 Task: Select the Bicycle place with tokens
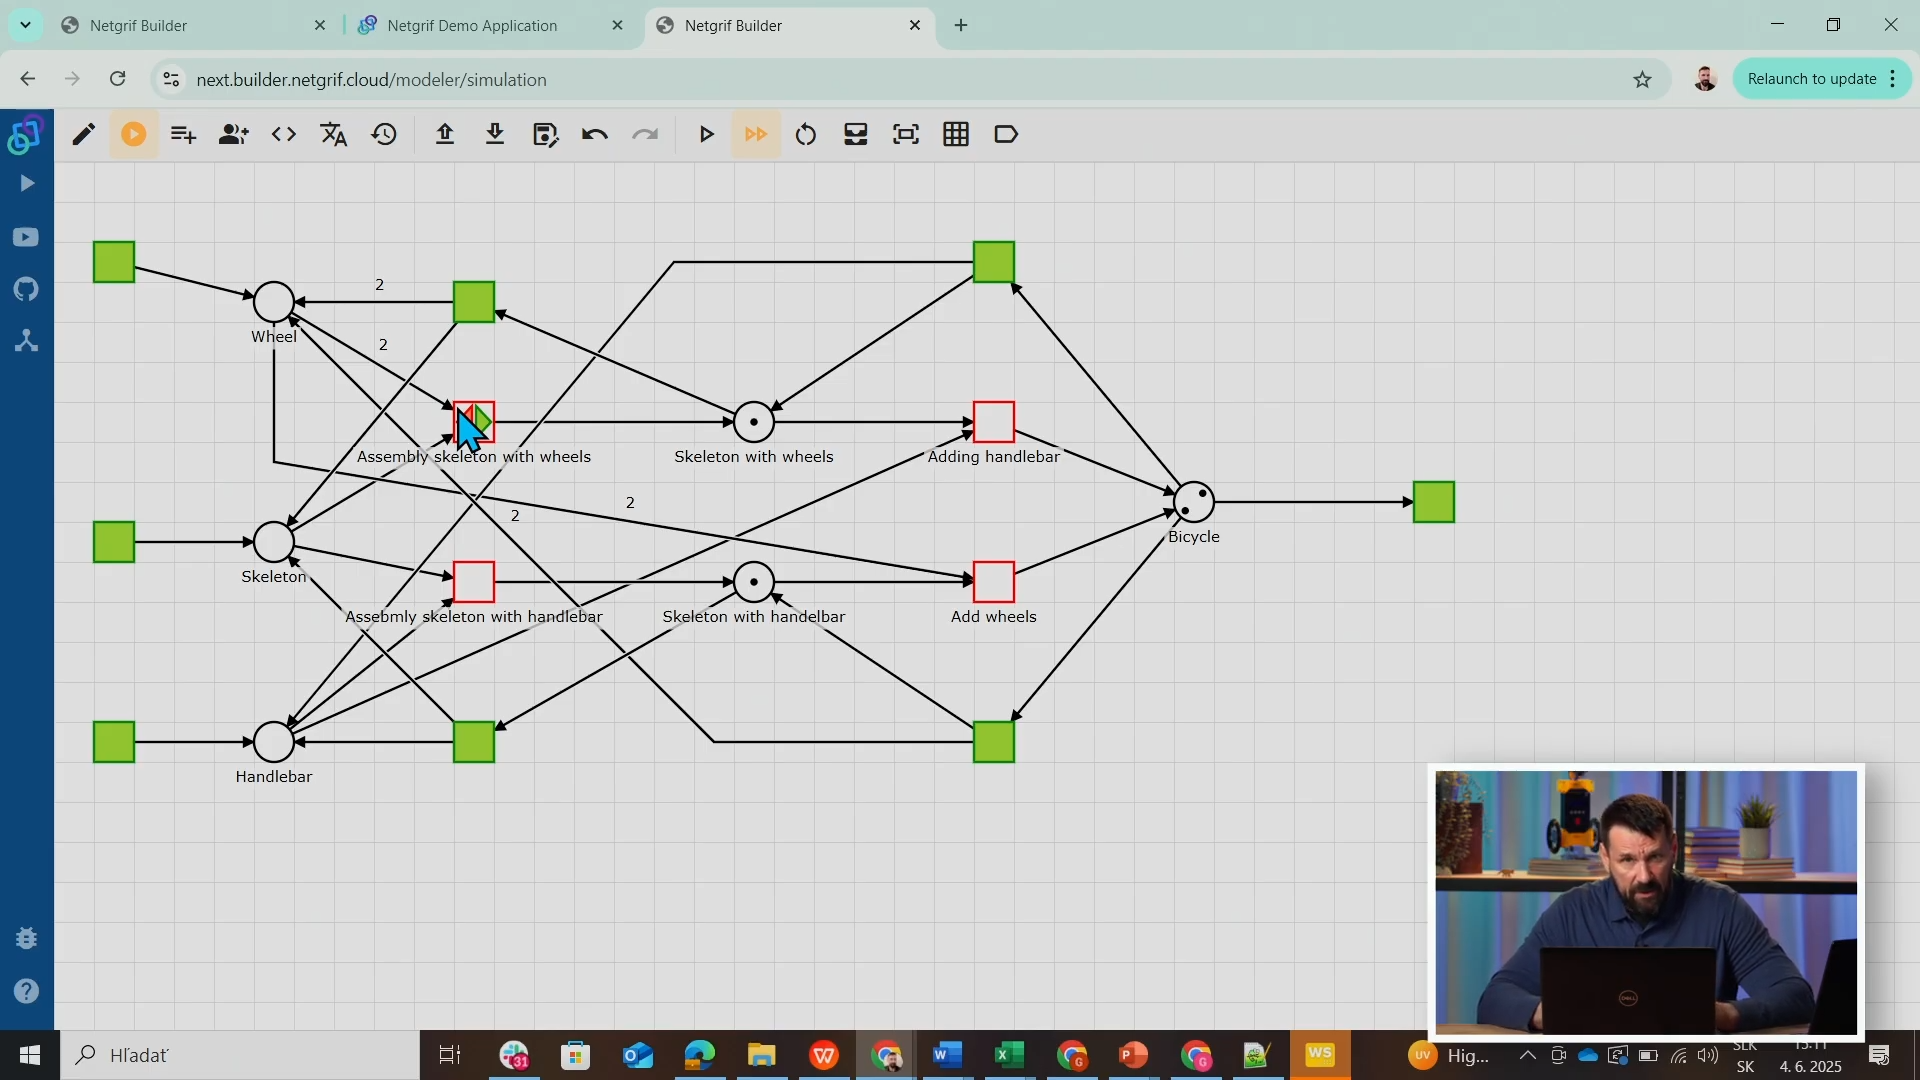point(1194,502)
